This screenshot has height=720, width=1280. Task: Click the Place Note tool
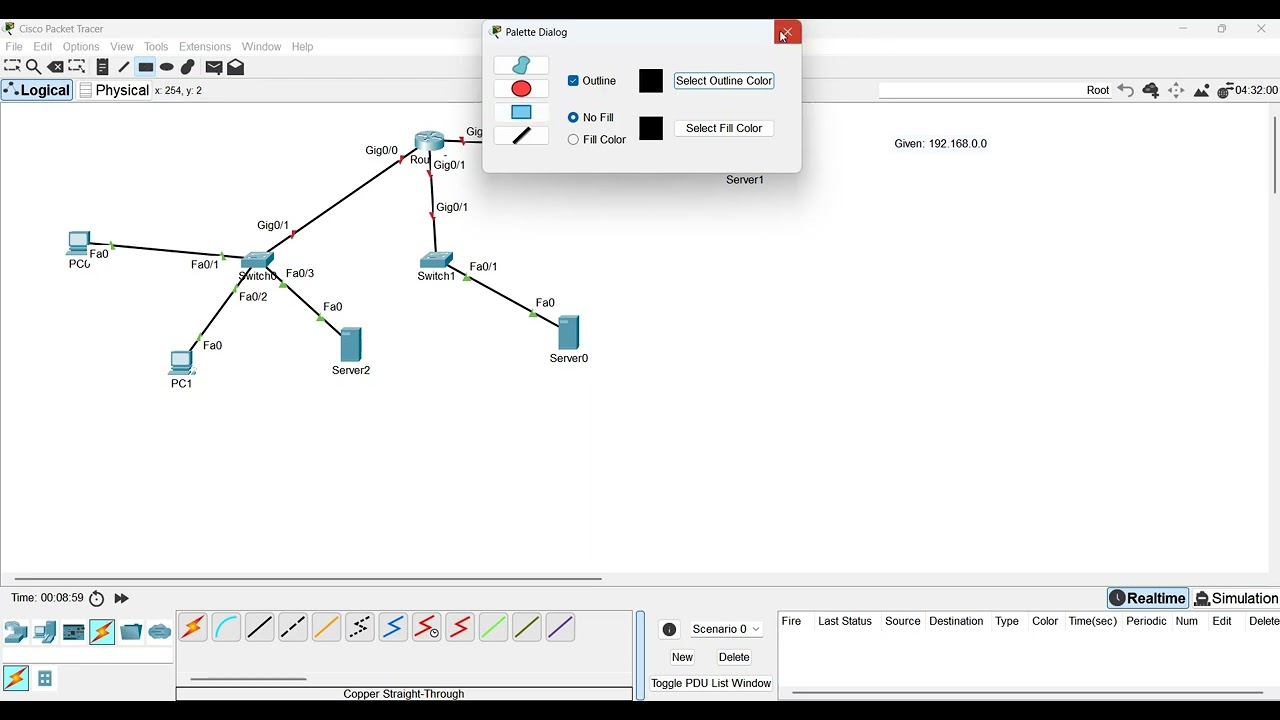[x=102, y=67]
